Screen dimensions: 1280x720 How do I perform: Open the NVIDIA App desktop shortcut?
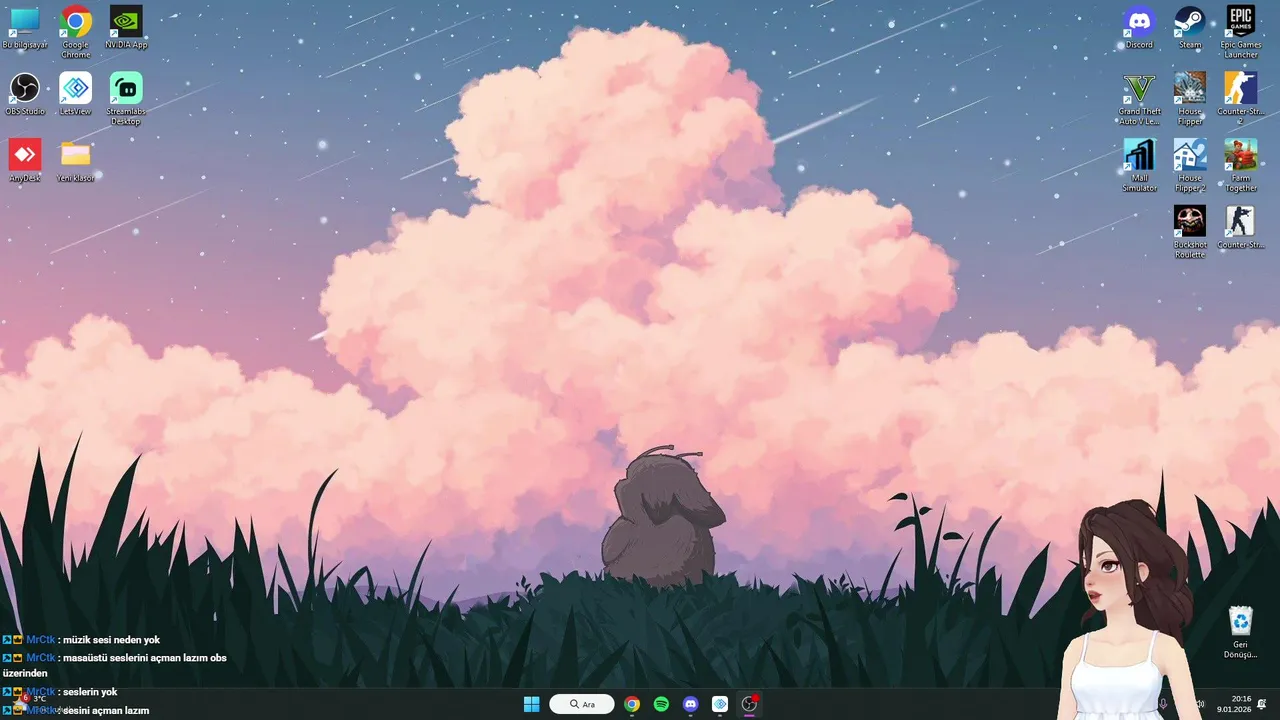coord(126,28)
